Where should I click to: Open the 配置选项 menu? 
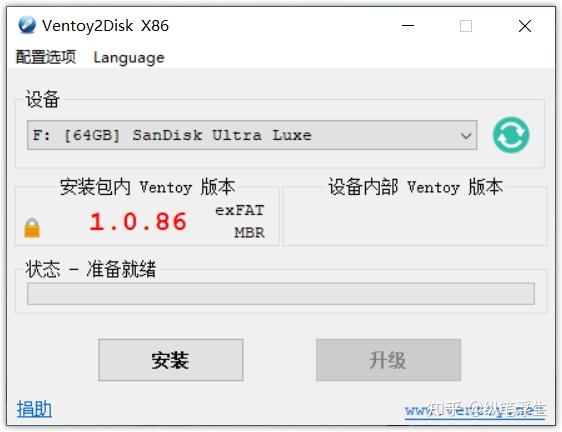tap(46, 57)
